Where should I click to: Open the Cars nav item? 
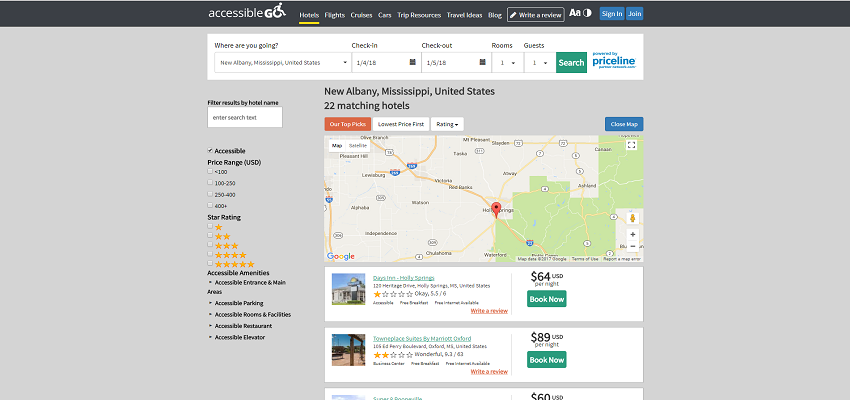coord(384,15)
